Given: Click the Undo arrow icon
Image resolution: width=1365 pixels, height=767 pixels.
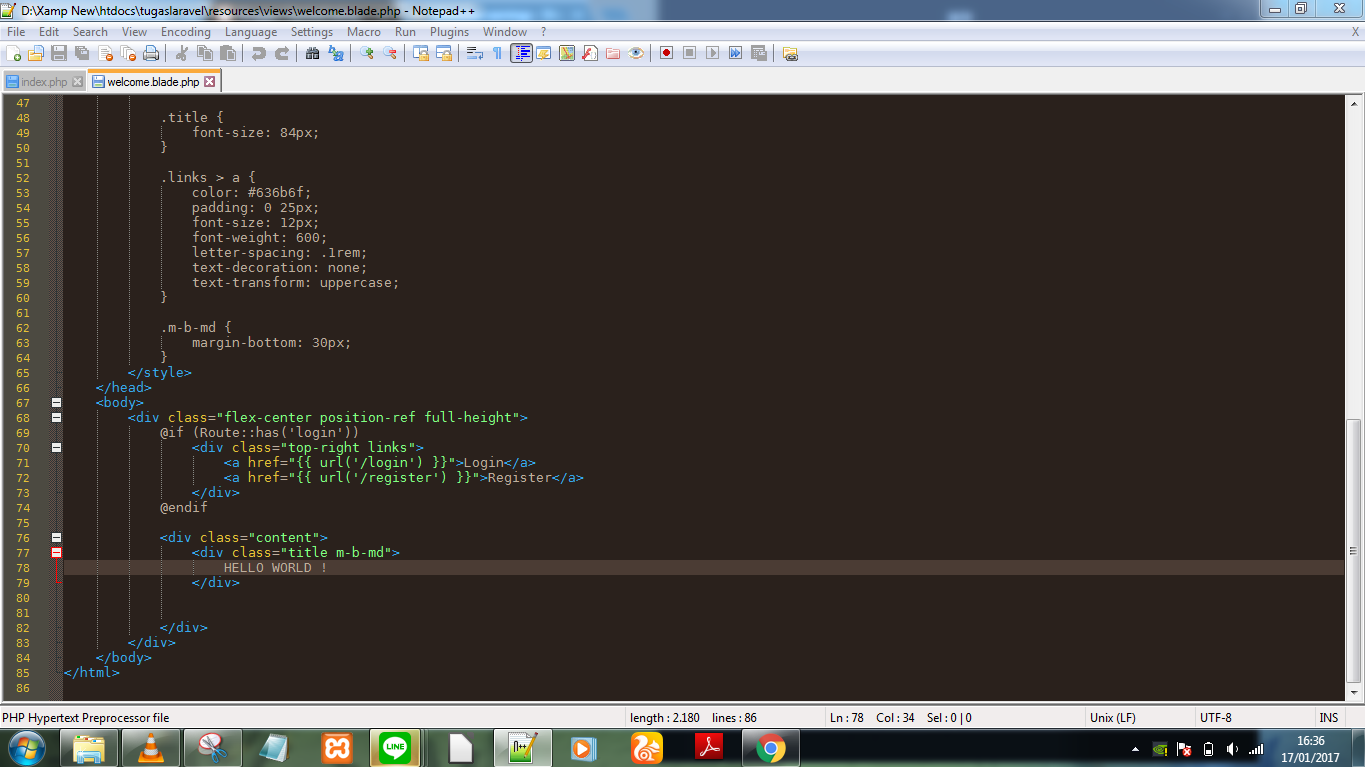Looking at the screenshot, I should (x=258, y=53).
